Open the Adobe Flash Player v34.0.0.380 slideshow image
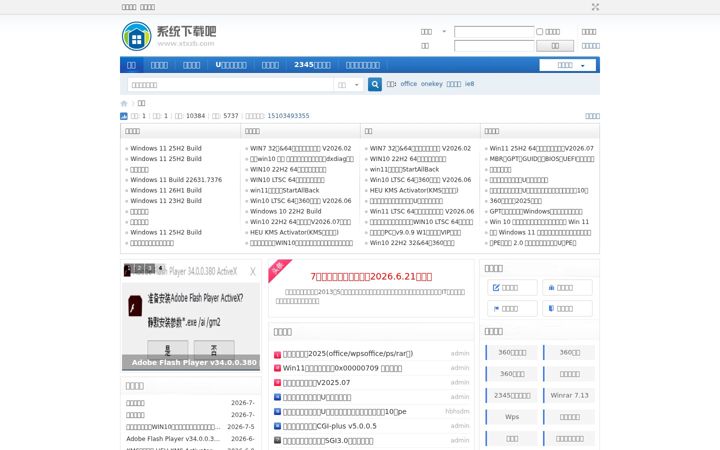The width and height of the screenshot is (720, 450). pos(191,315)
